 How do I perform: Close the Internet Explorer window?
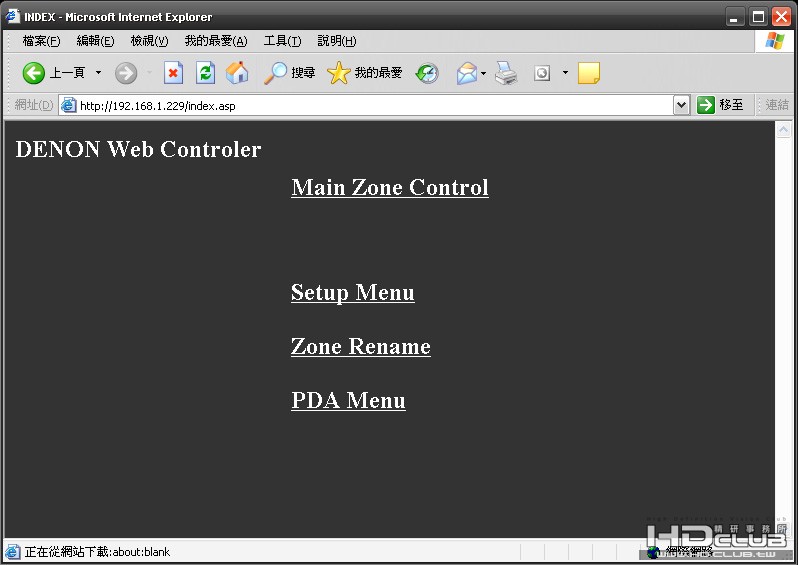[782, 17]
